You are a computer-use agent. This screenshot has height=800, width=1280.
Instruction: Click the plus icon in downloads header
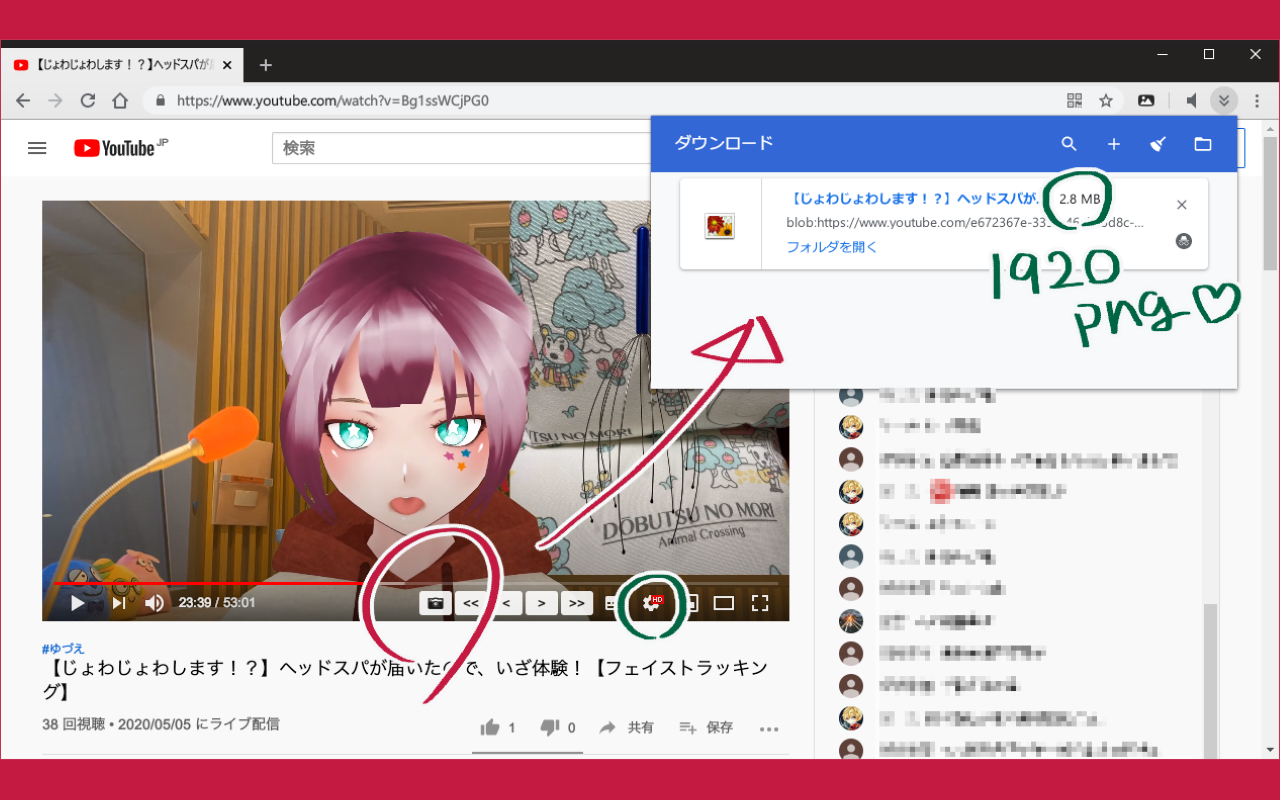1113,144
